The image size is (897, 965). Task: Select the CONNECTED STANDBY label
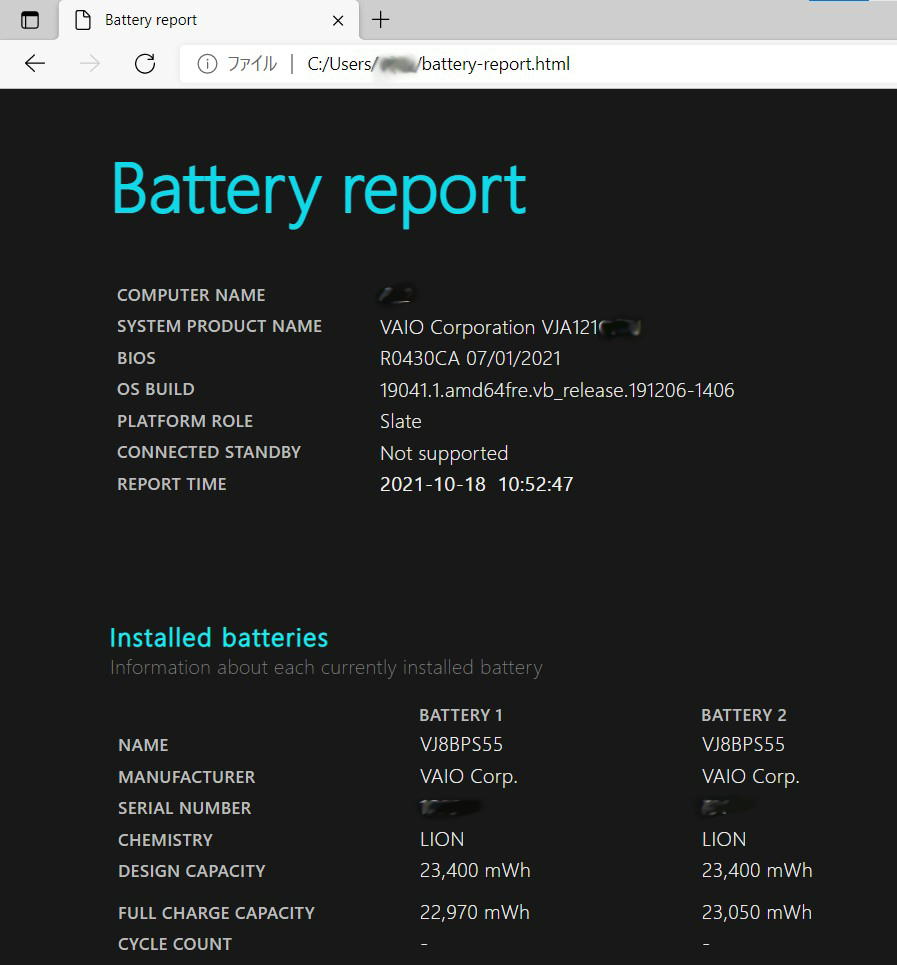tap(209, 452)
